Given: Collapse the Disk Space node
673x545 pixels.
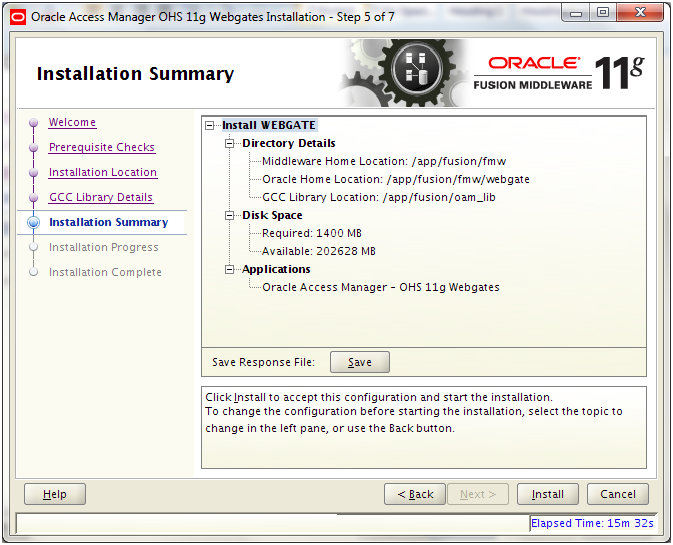Looking at the screenshot, I should point(230,215).
